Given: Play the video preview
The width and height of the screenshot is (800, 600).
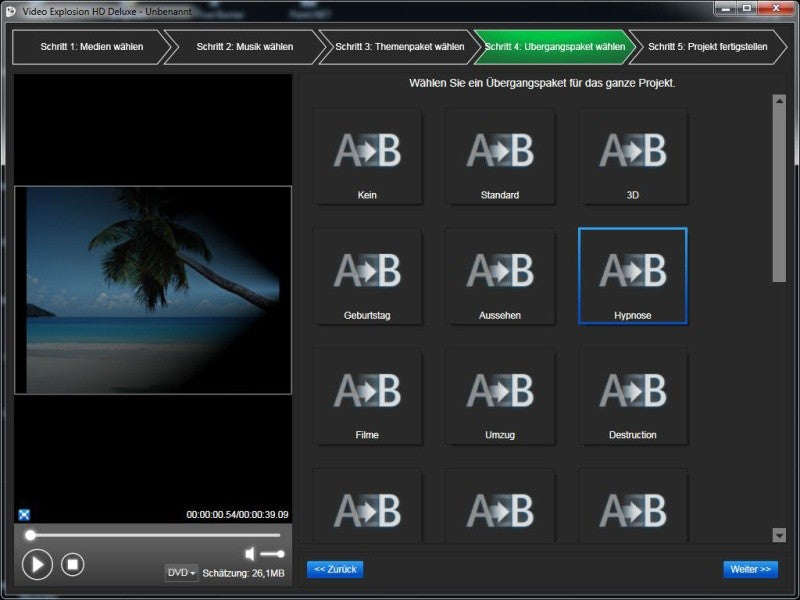Looking at the screenshot, I should 37,564.
